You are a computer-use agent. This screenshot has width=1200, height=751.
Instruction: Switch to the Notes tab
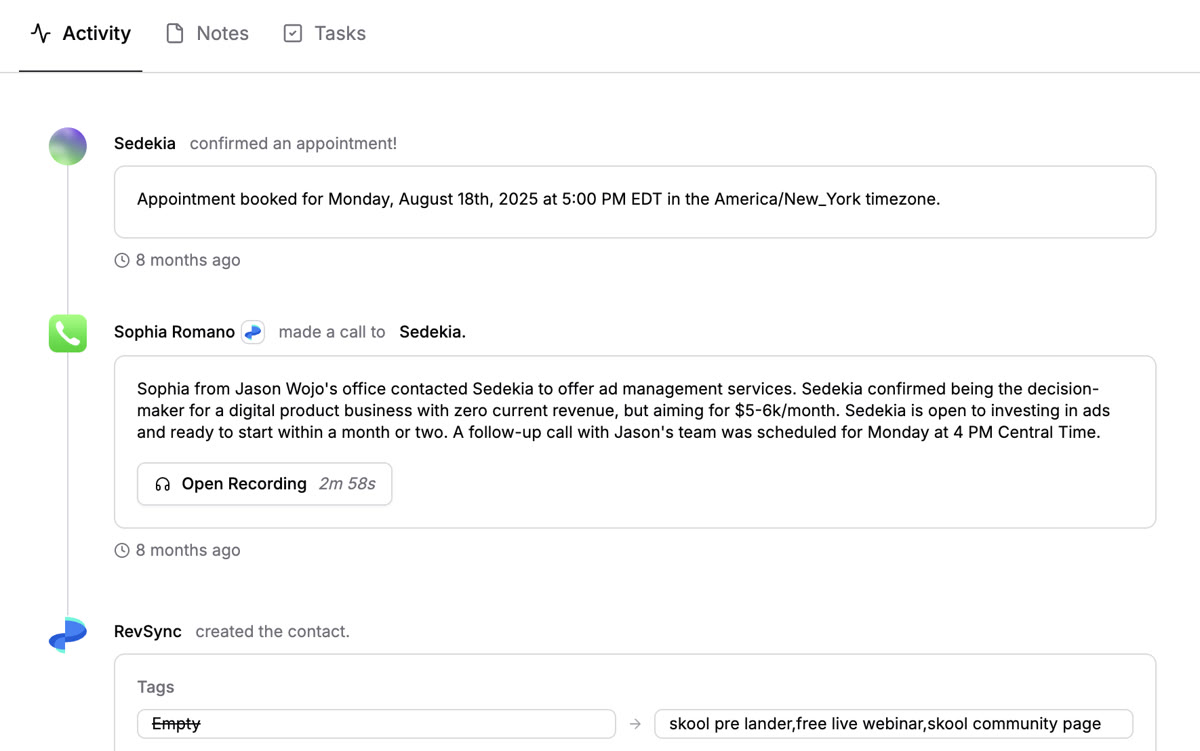click(222, 33)
